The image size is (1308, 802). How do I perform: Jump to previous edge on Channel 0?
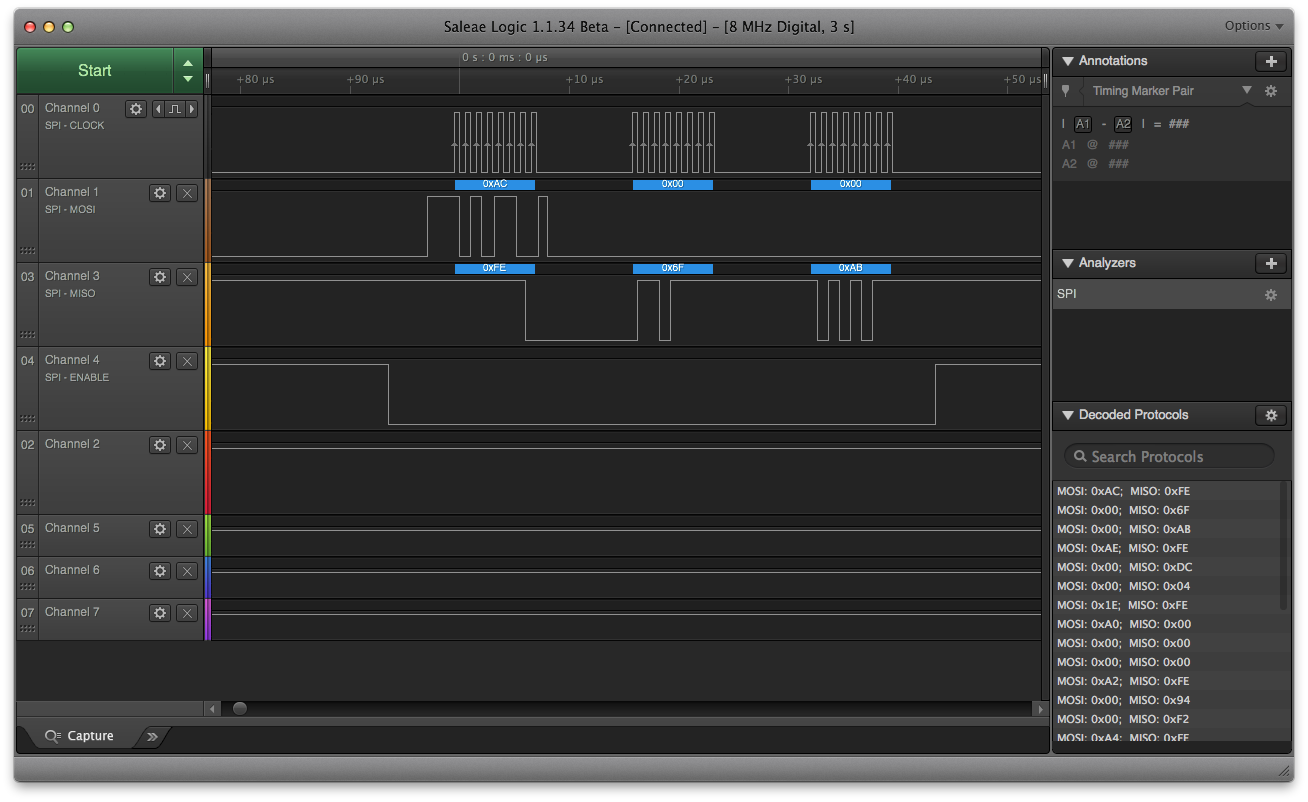point(158,109)
